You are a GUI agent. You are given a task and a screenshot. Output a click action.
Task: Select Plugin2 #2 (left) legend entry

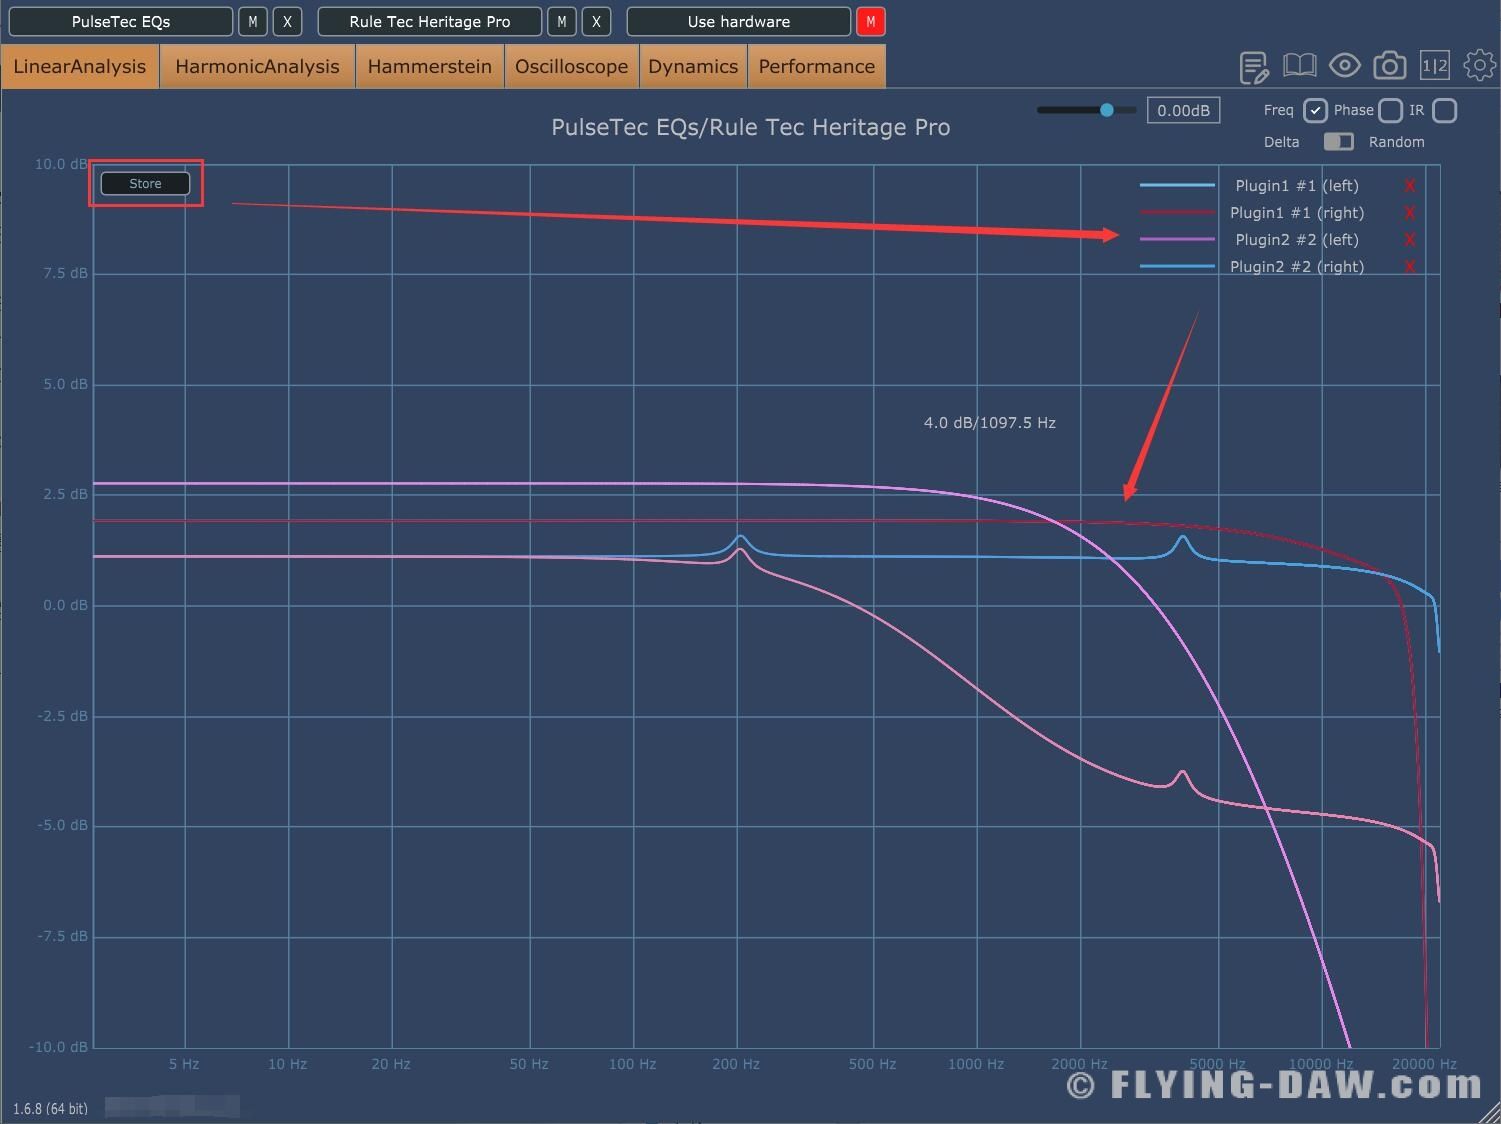(1297, 240)
